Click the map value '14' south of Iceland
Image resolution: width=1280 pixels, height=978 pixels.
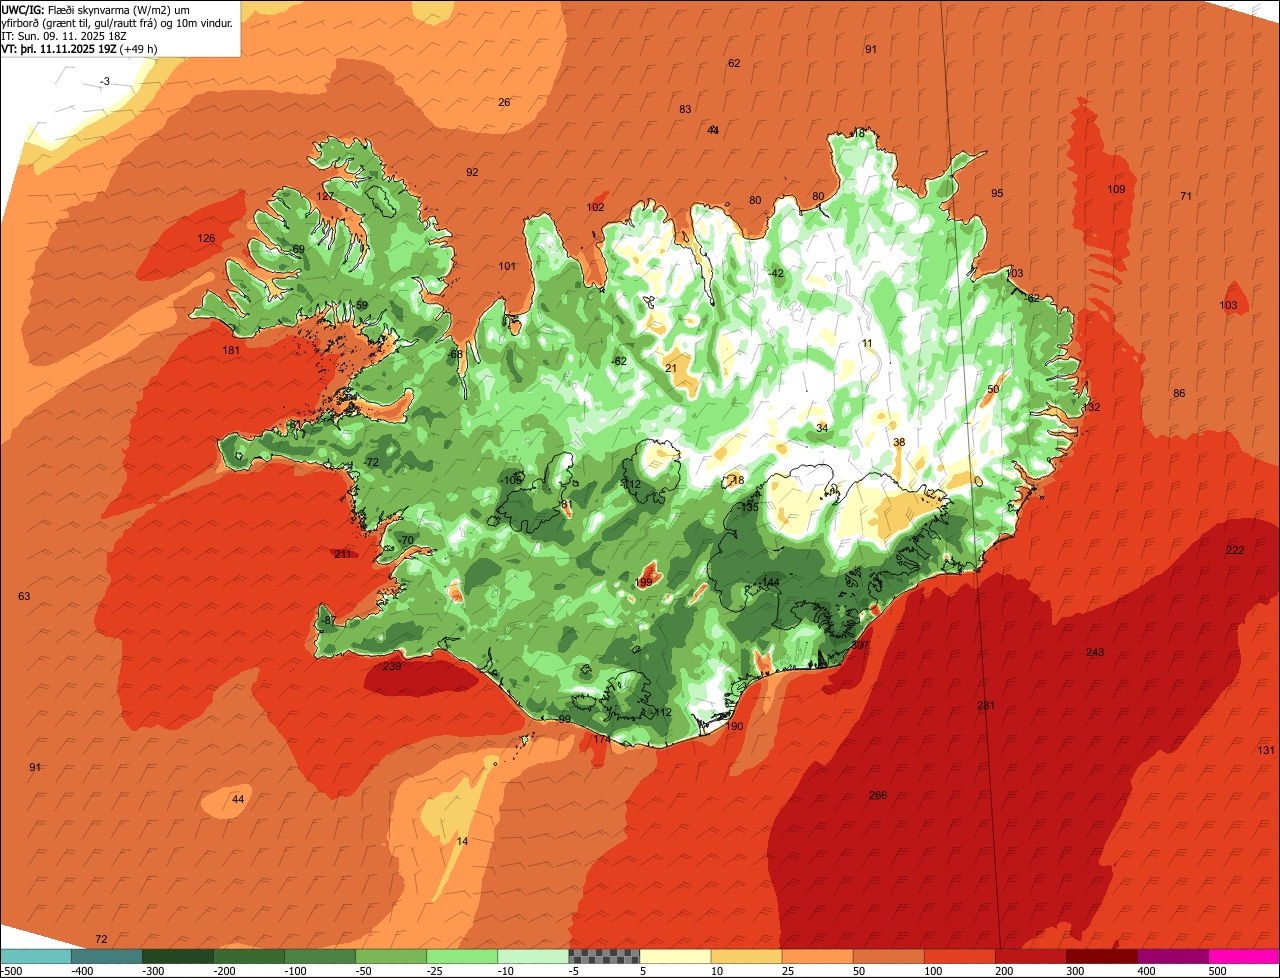pyautogui.click(x=462, y=842)
